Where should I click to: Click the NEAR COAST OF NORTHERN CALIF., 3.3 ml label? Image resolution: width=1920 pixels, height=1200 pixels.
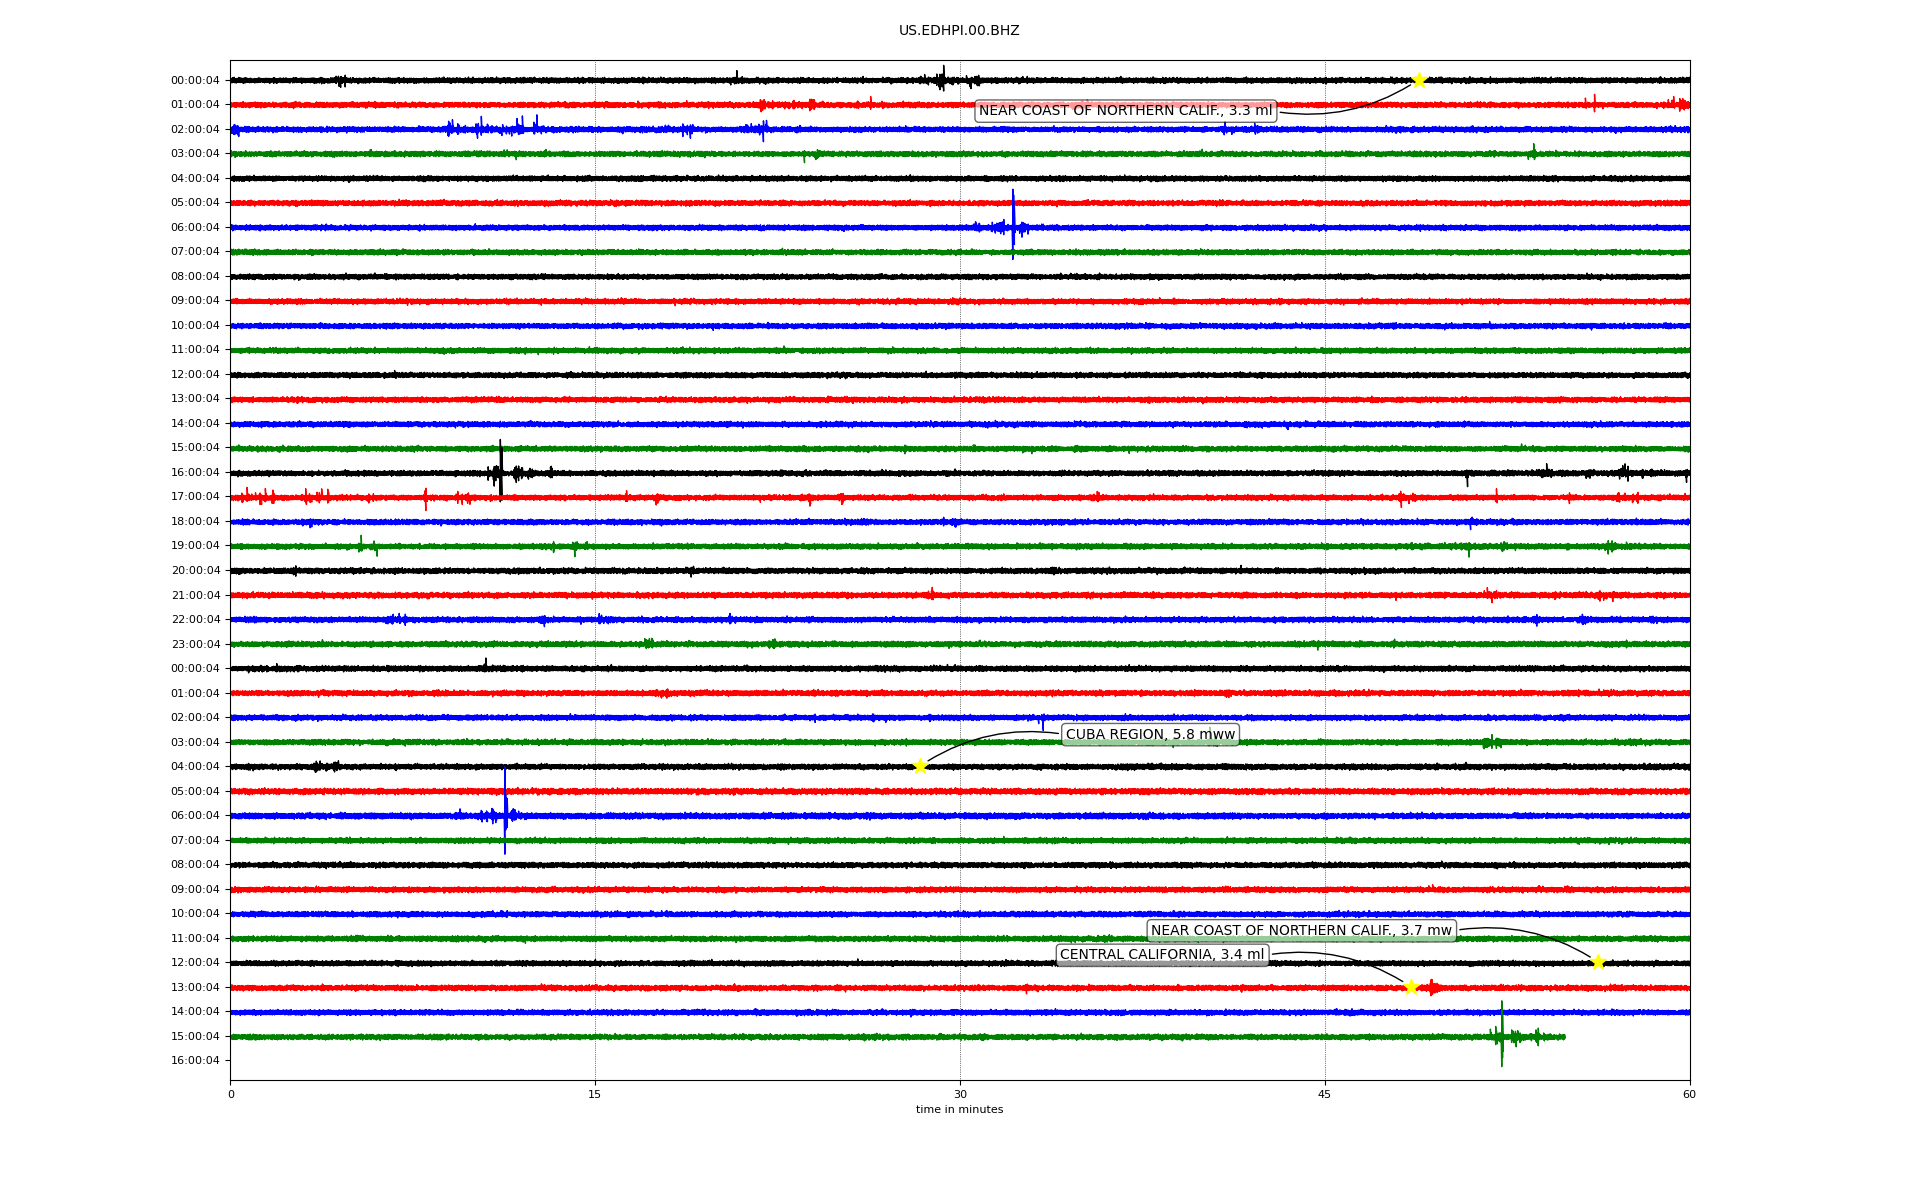click(1125, 111)
